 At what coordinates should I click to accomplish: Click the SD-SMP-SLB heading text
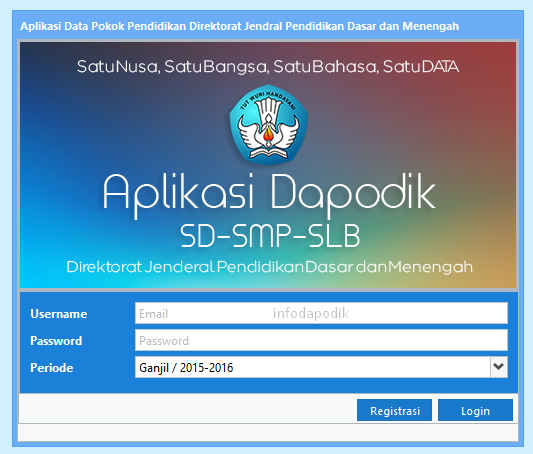[x=270, y=236]
